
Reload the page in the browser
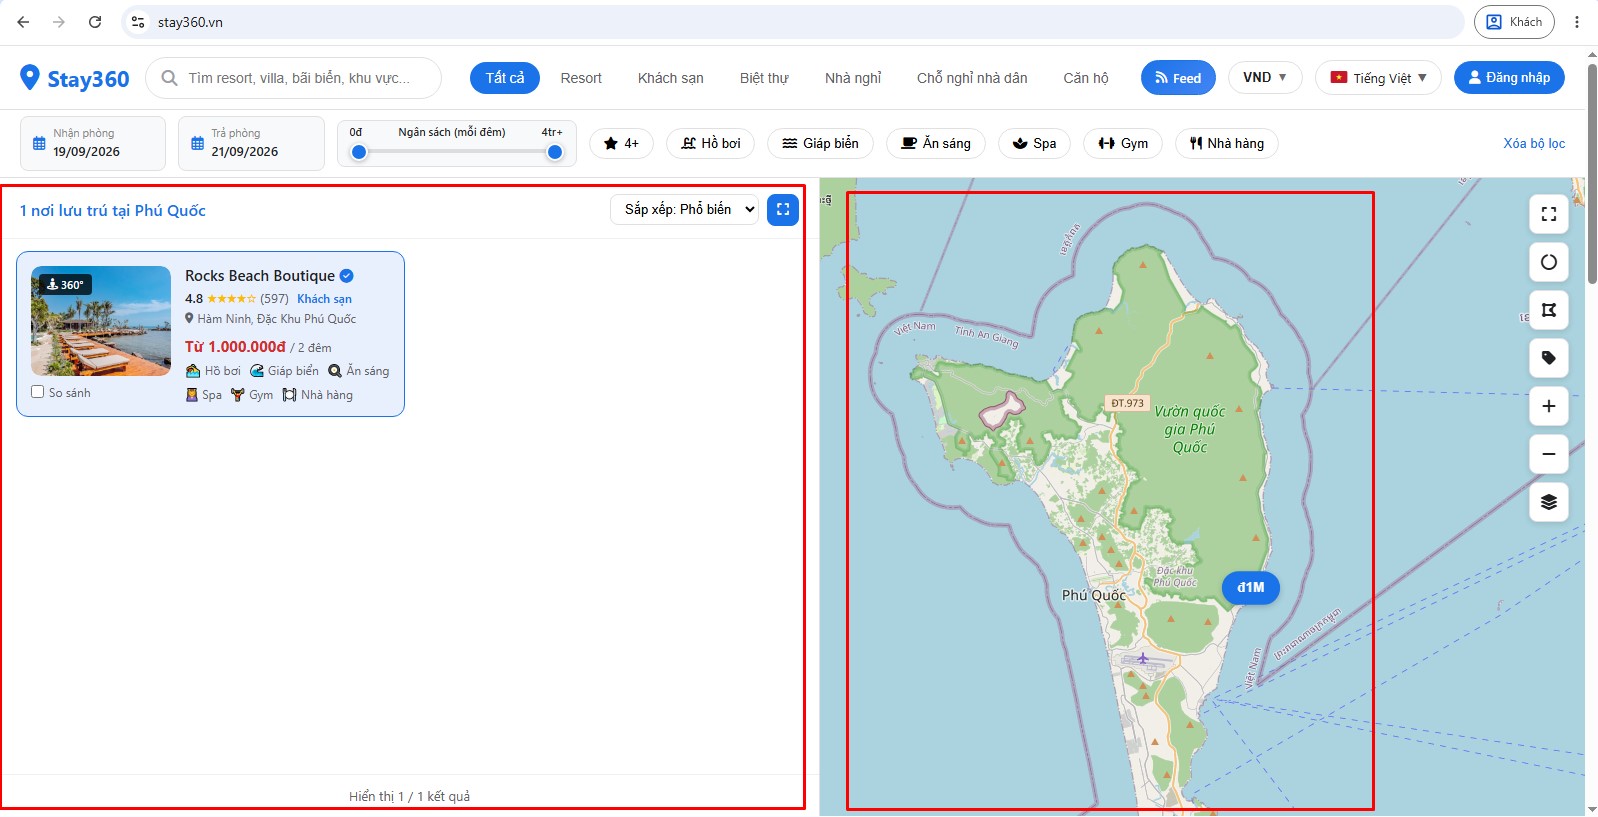(95, 22)
